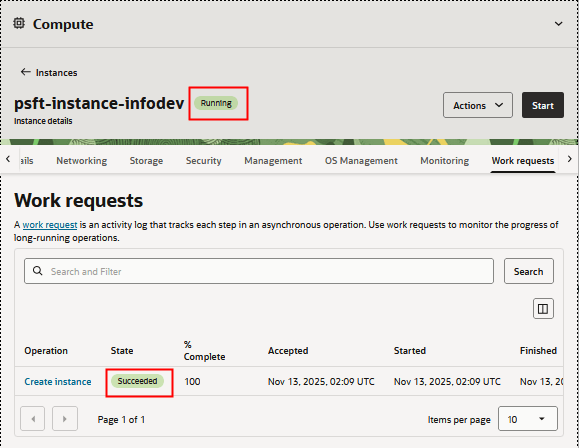Sort by the Accepted column header

coord(288,350)
